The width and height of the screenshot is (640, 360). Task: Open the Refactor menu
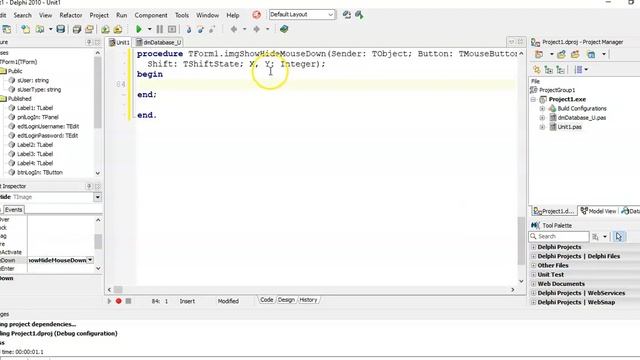[71, 15]
